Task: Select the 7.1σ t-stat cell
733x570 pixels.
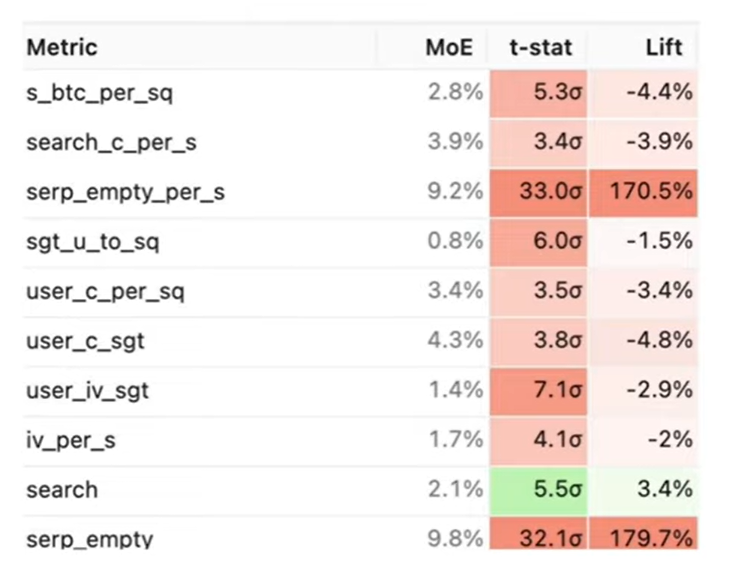Action: (x=540, y=391)
